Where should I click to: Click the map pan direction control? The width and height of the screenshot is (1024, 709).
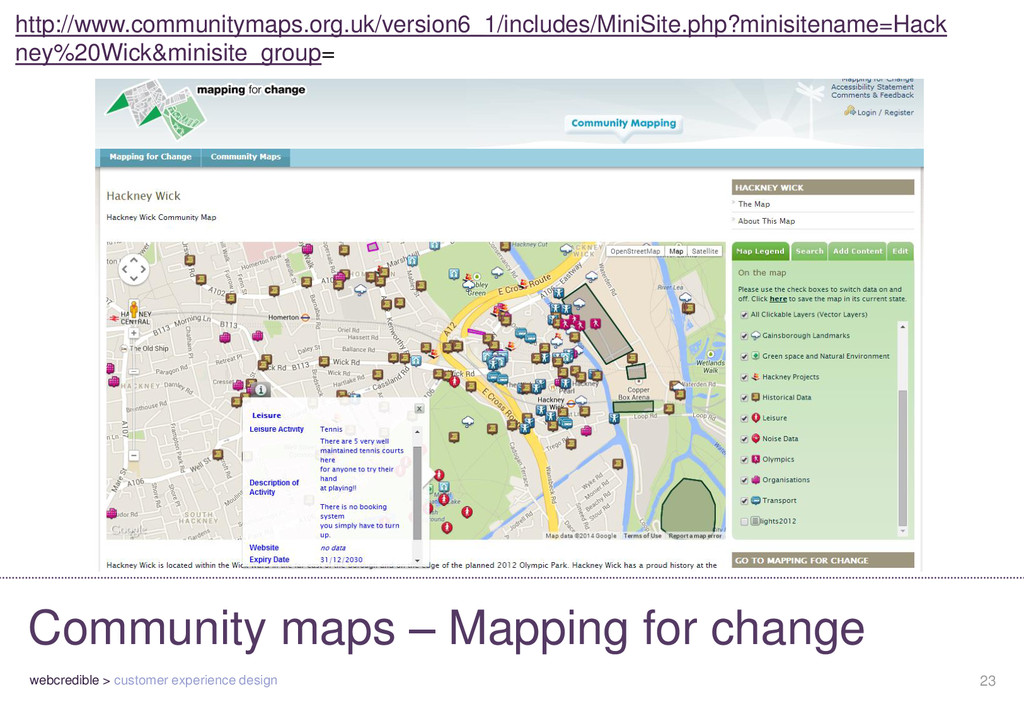click(x=133, y=269)
